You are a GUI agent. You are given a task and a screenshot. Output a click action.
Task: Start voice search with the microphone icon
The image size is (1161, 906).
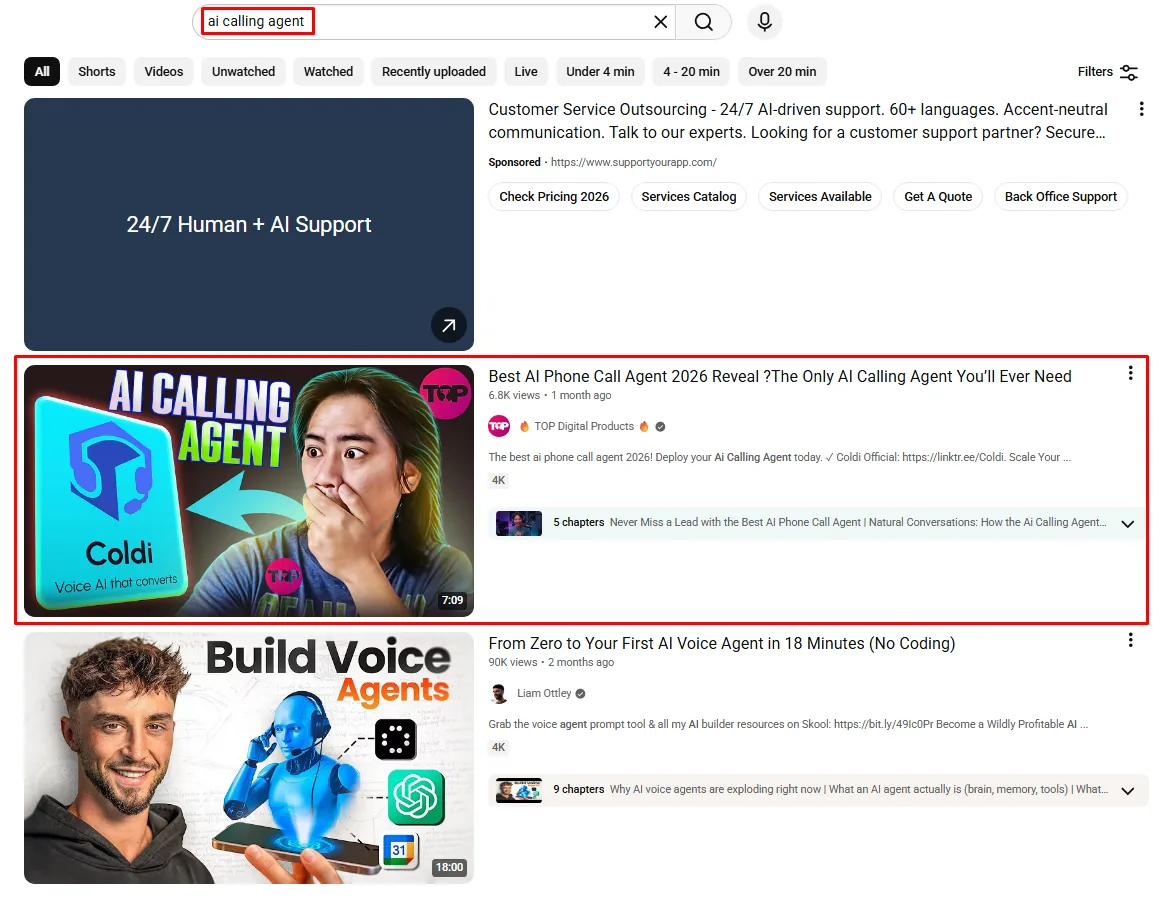tap(765, 22)
